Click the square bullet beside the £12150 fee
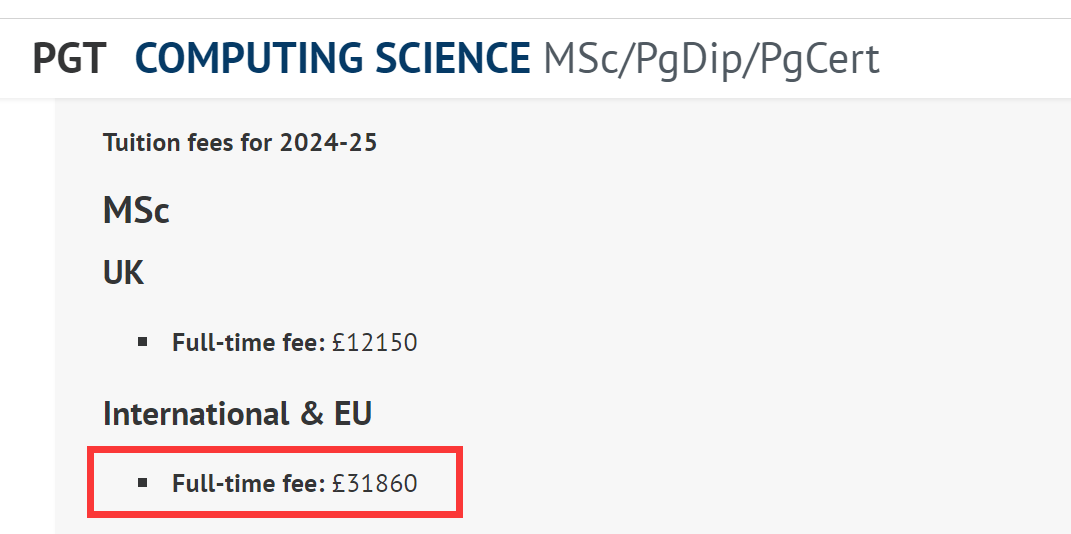The image size is (1071, 534). (x=143, y=341)
